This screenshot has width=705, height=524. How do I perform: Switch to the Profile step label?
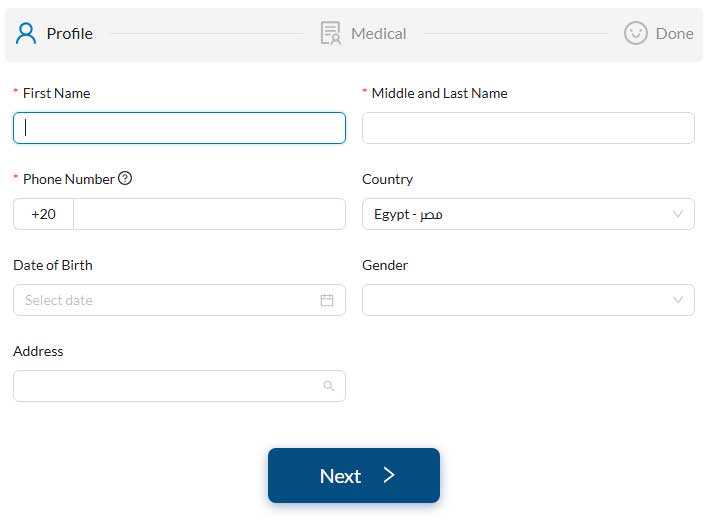[x=69, y=33]
